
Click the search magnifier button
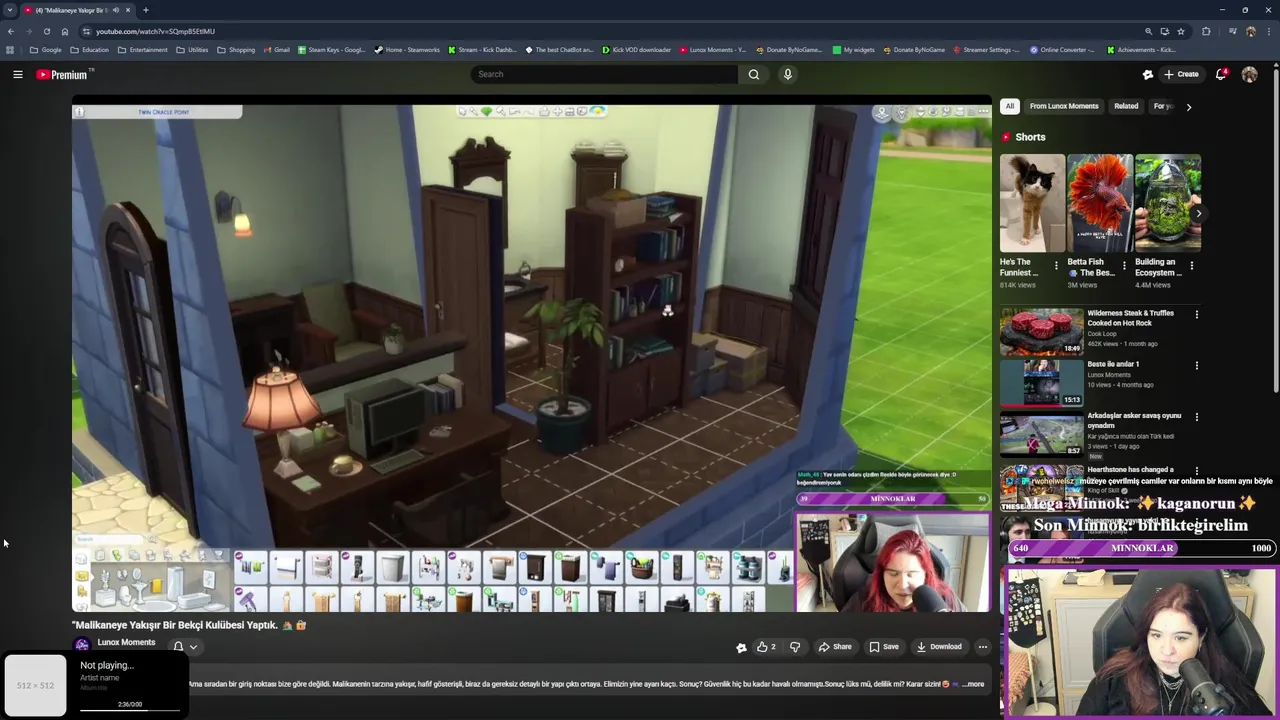click(754, 74)
